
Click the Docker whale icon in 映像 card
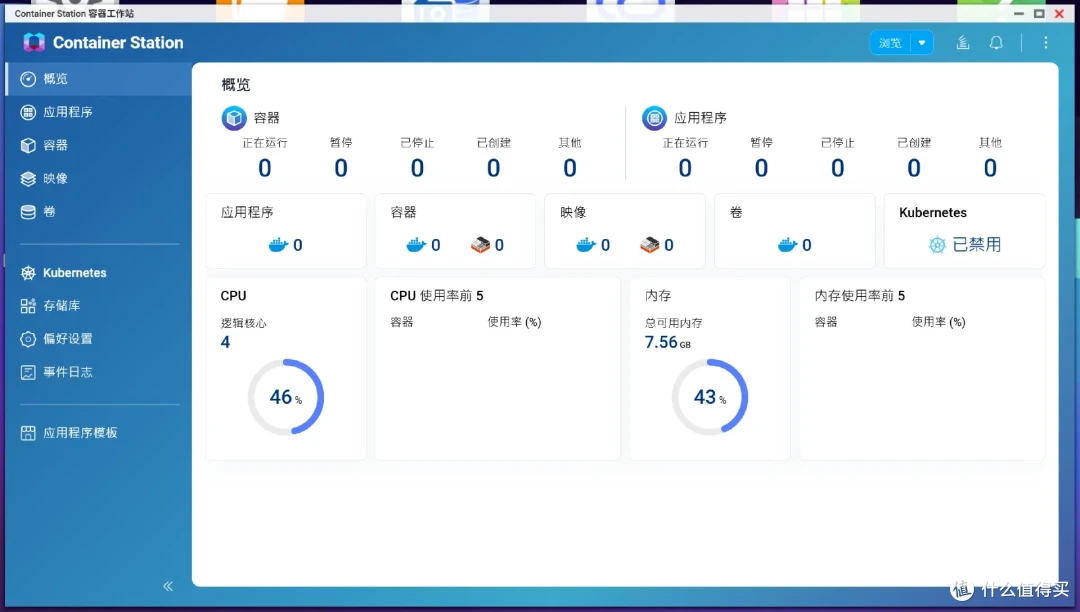point(586,244)
